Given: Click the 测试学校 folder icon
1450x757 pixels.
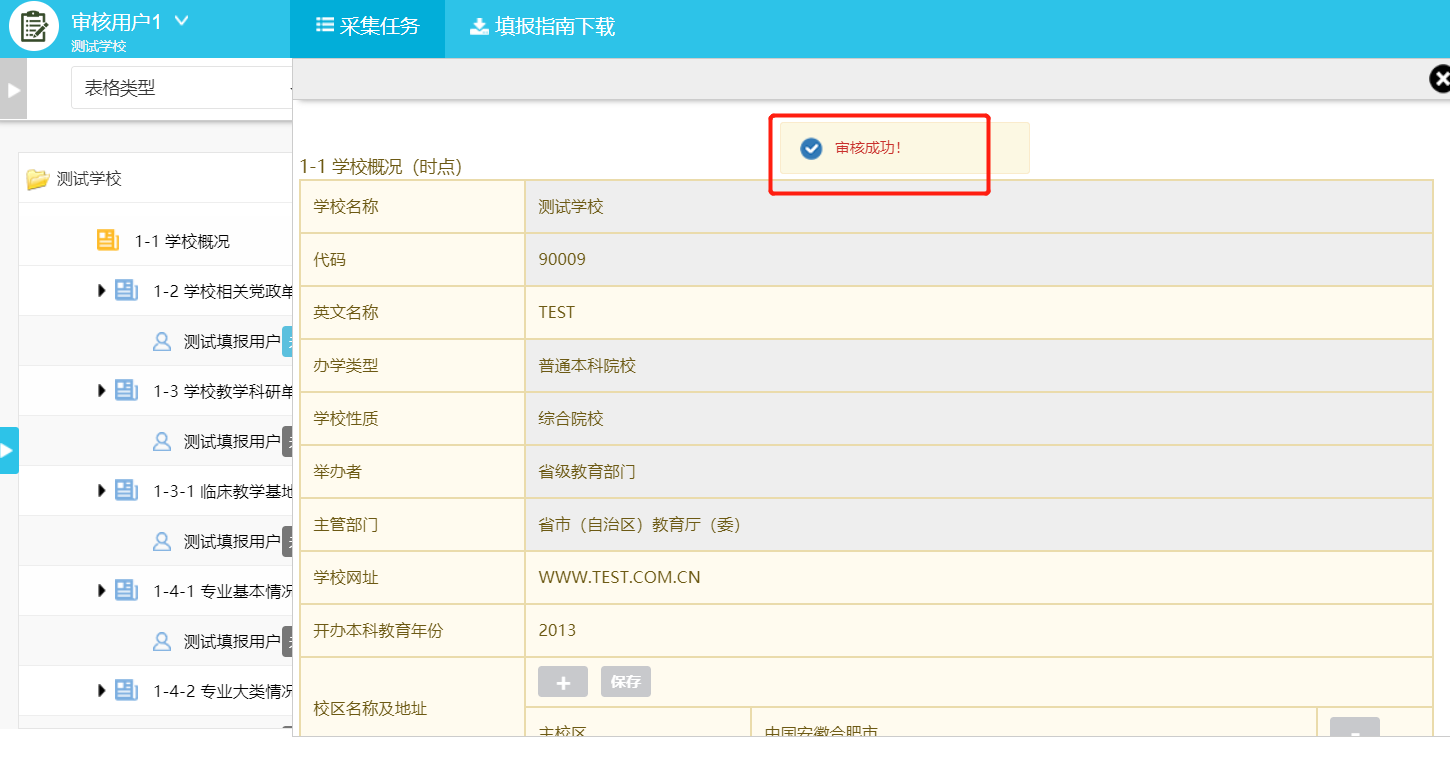Looking at the screenshot, I should tap(38, 179).
